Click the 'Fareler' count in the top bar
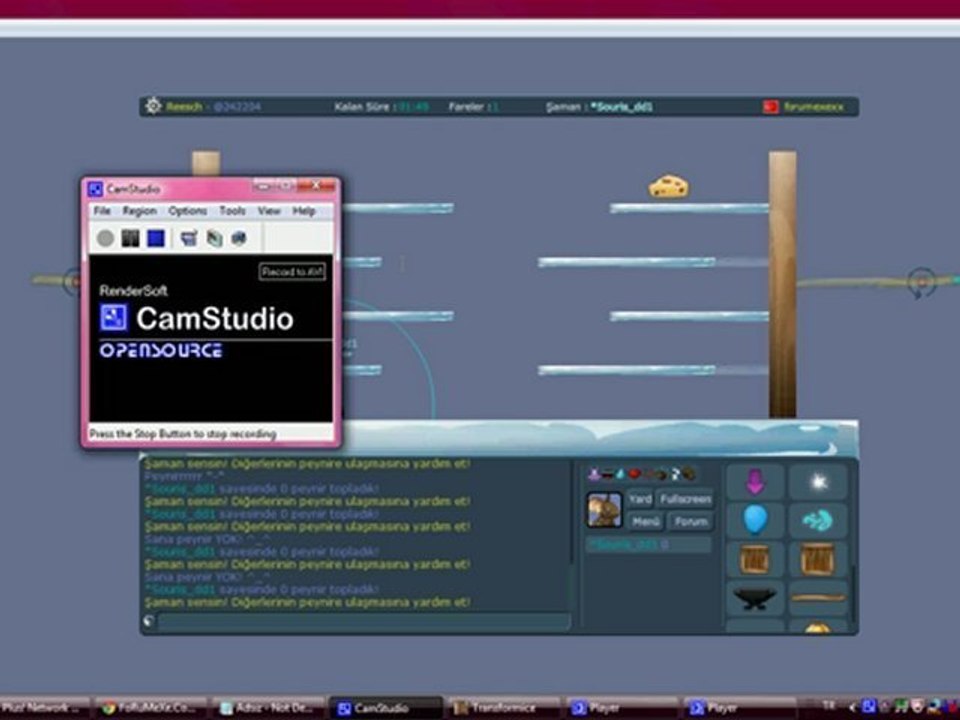 click(474, 107)
